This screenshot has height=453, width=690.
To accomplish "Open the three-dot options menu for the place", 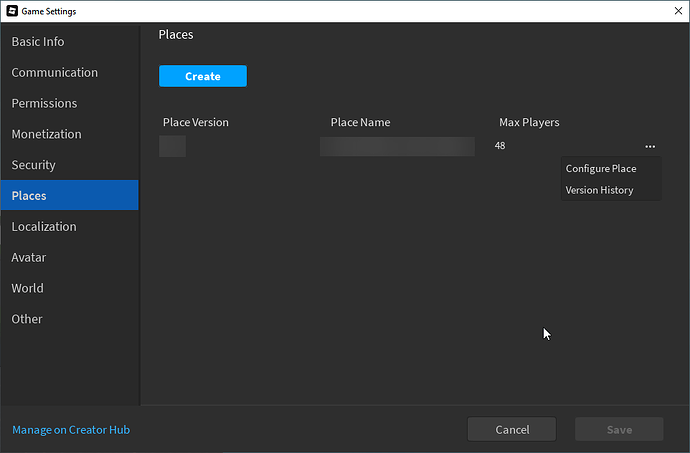I will click(650, 146).
